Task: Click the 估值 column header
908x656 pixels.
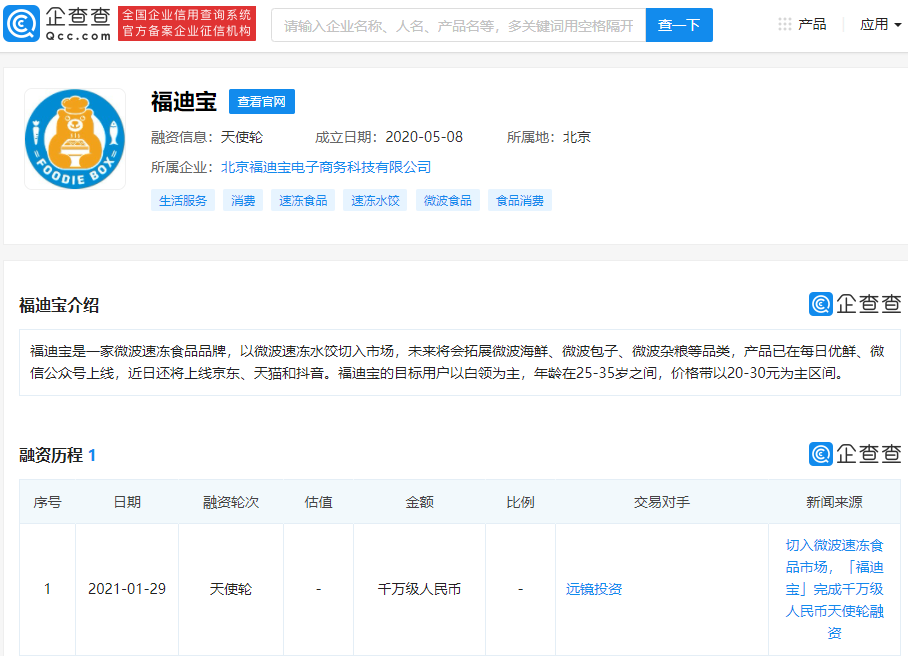Action: pyautogui.click(x=318, y=502)
